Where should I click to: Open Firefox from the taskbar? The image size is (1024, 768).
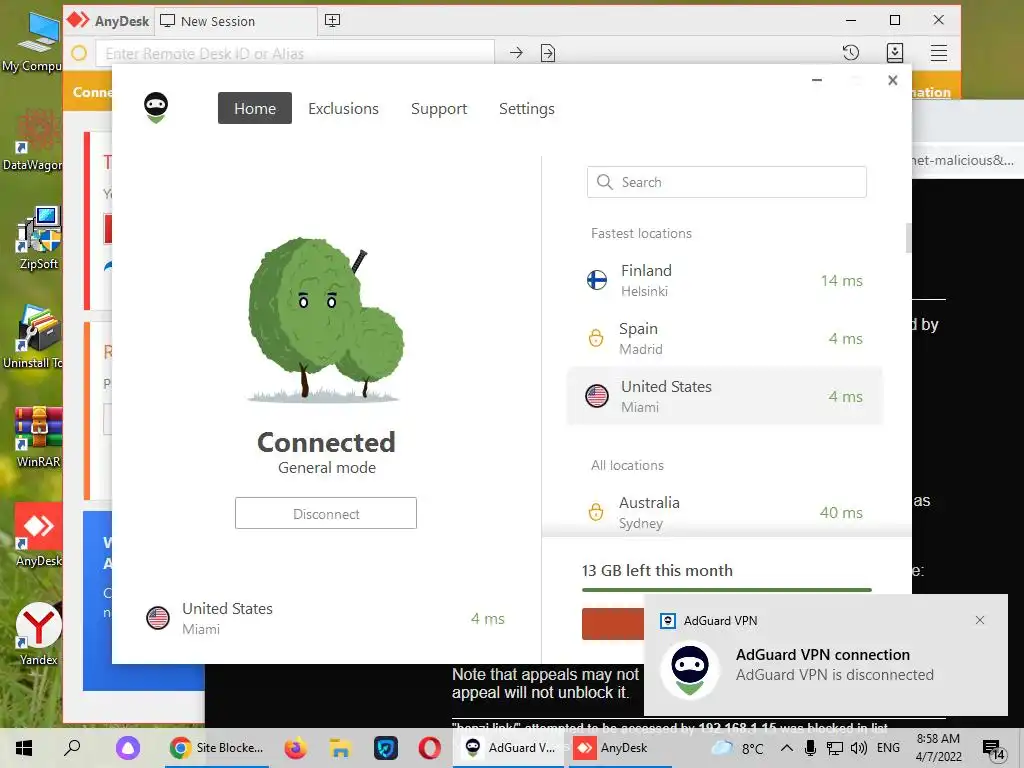295,748
